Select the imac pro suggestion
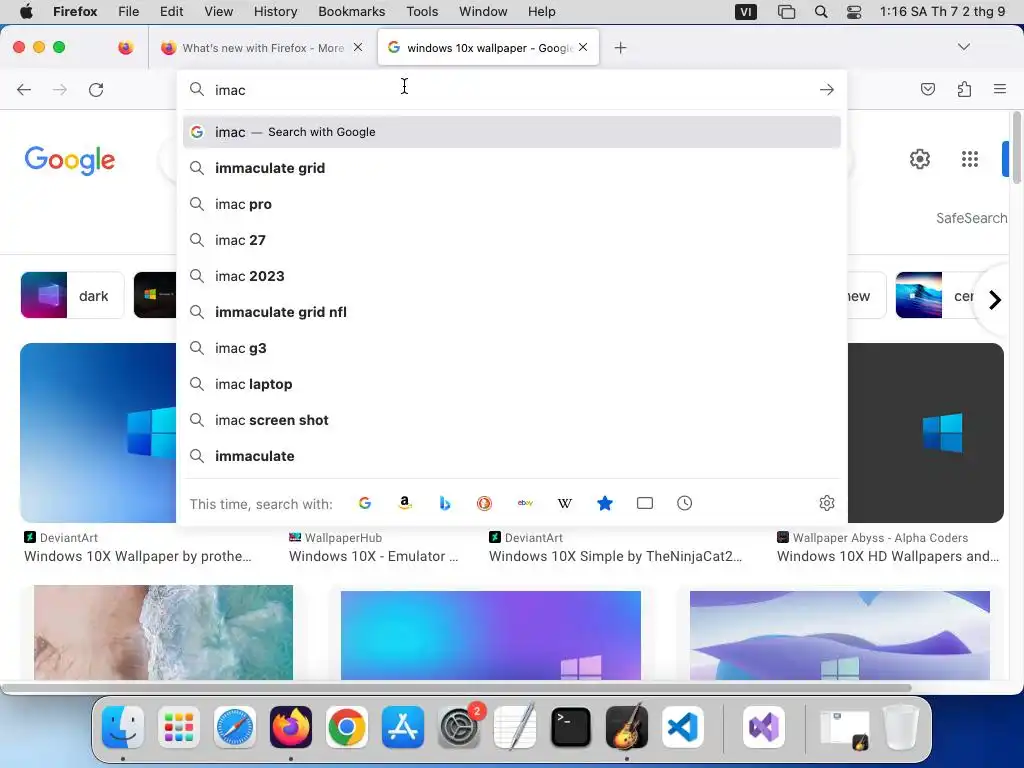This screenshot has height=768, width=1024. coord(511,204)
